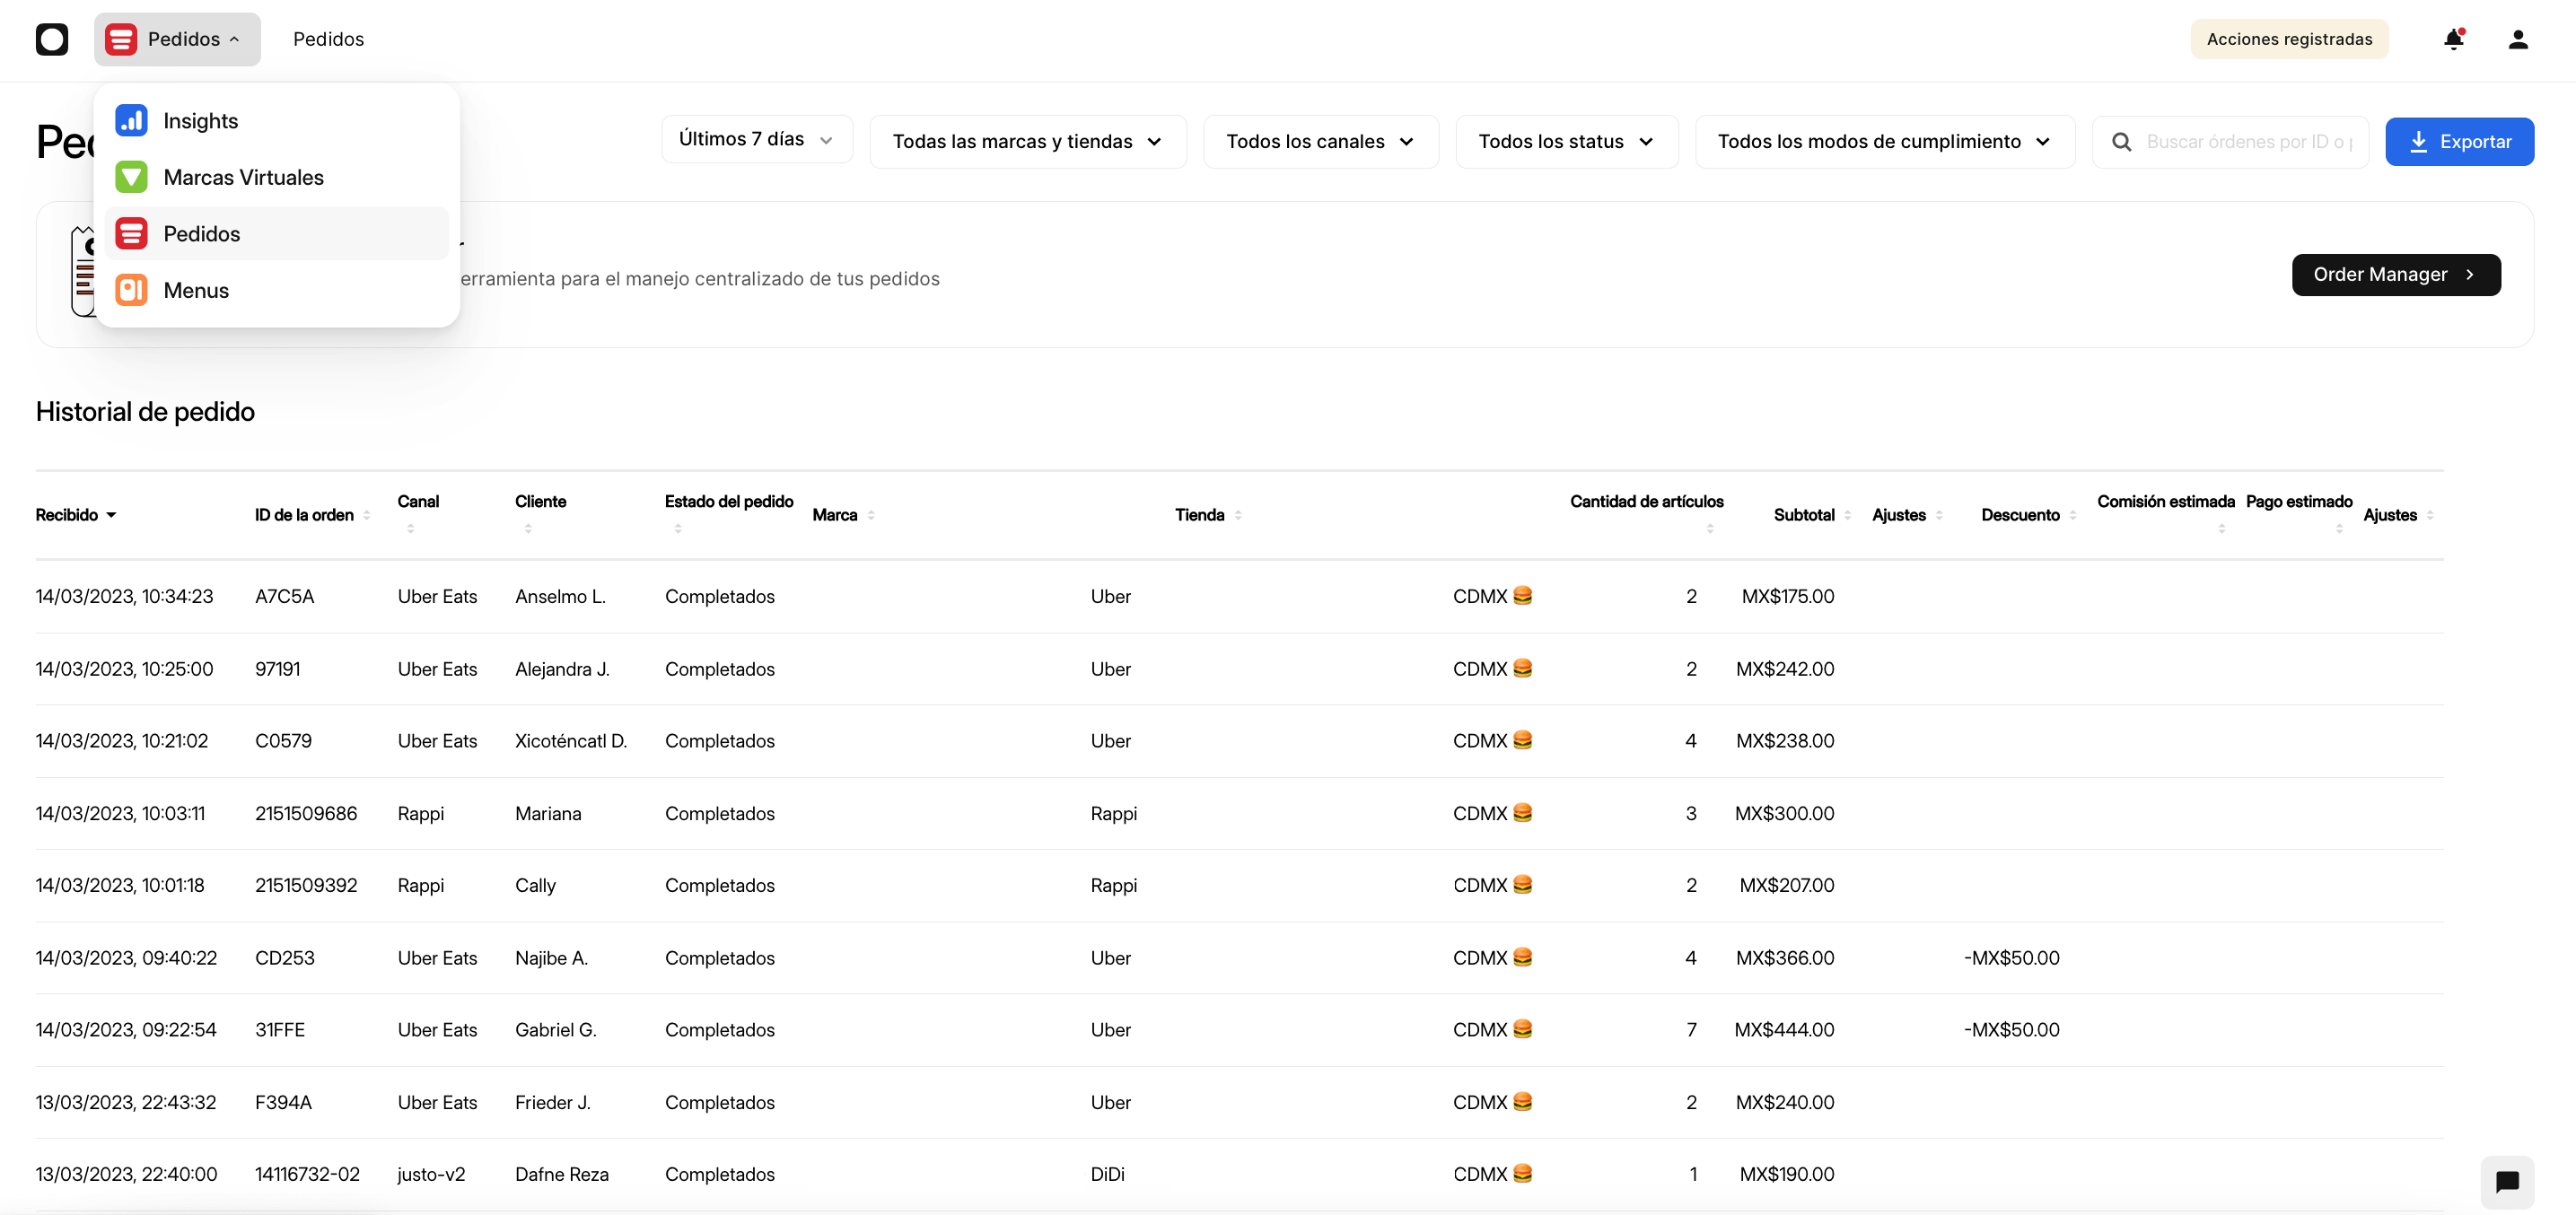Click the download icon on Exportar
The height and width of the screenshot is (1215, 2576).
(2421, 141)
